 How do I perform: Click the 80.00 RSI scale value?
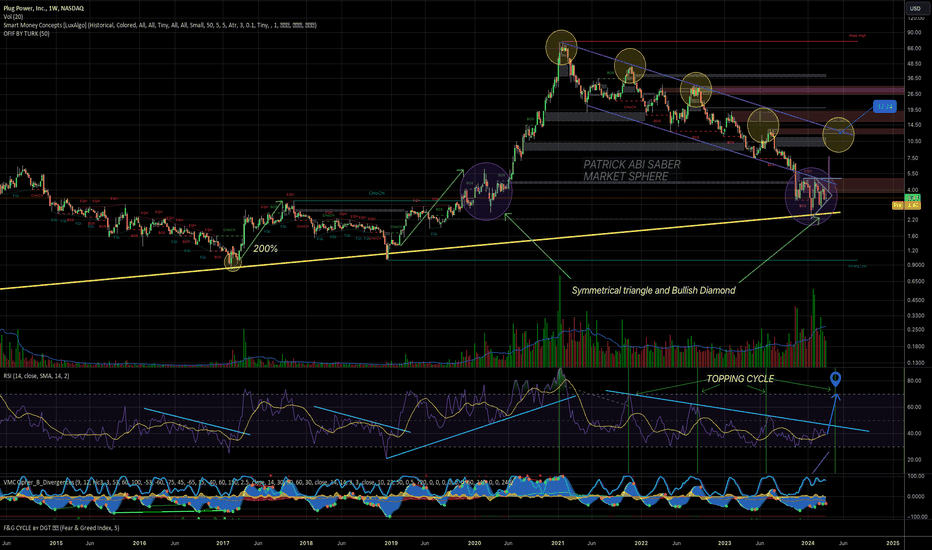[x=914, y=381]
